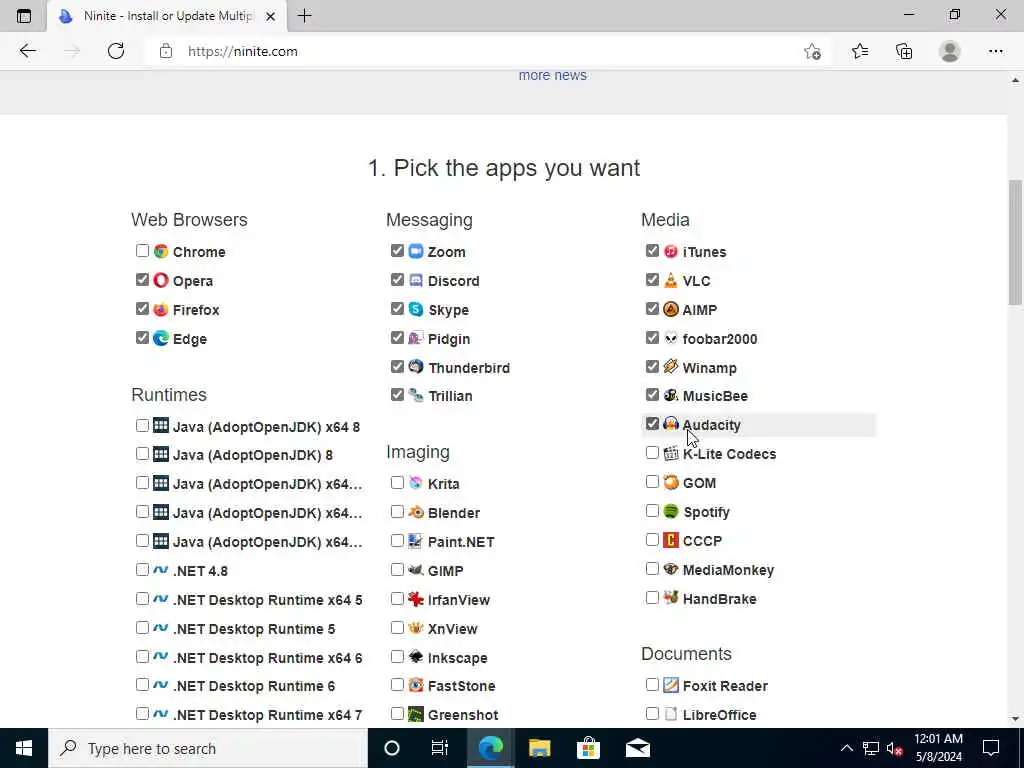Click the MediaMonkey label

pyautogui.click(x=728, y=570)
